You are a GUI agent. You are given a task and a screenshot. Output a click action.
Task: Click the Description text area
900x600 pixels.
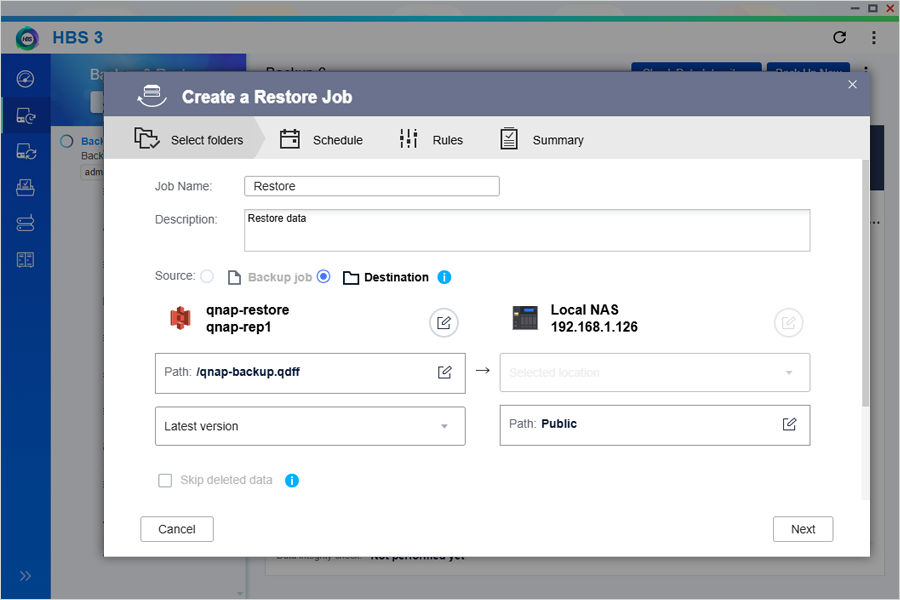tap(527, 230)
